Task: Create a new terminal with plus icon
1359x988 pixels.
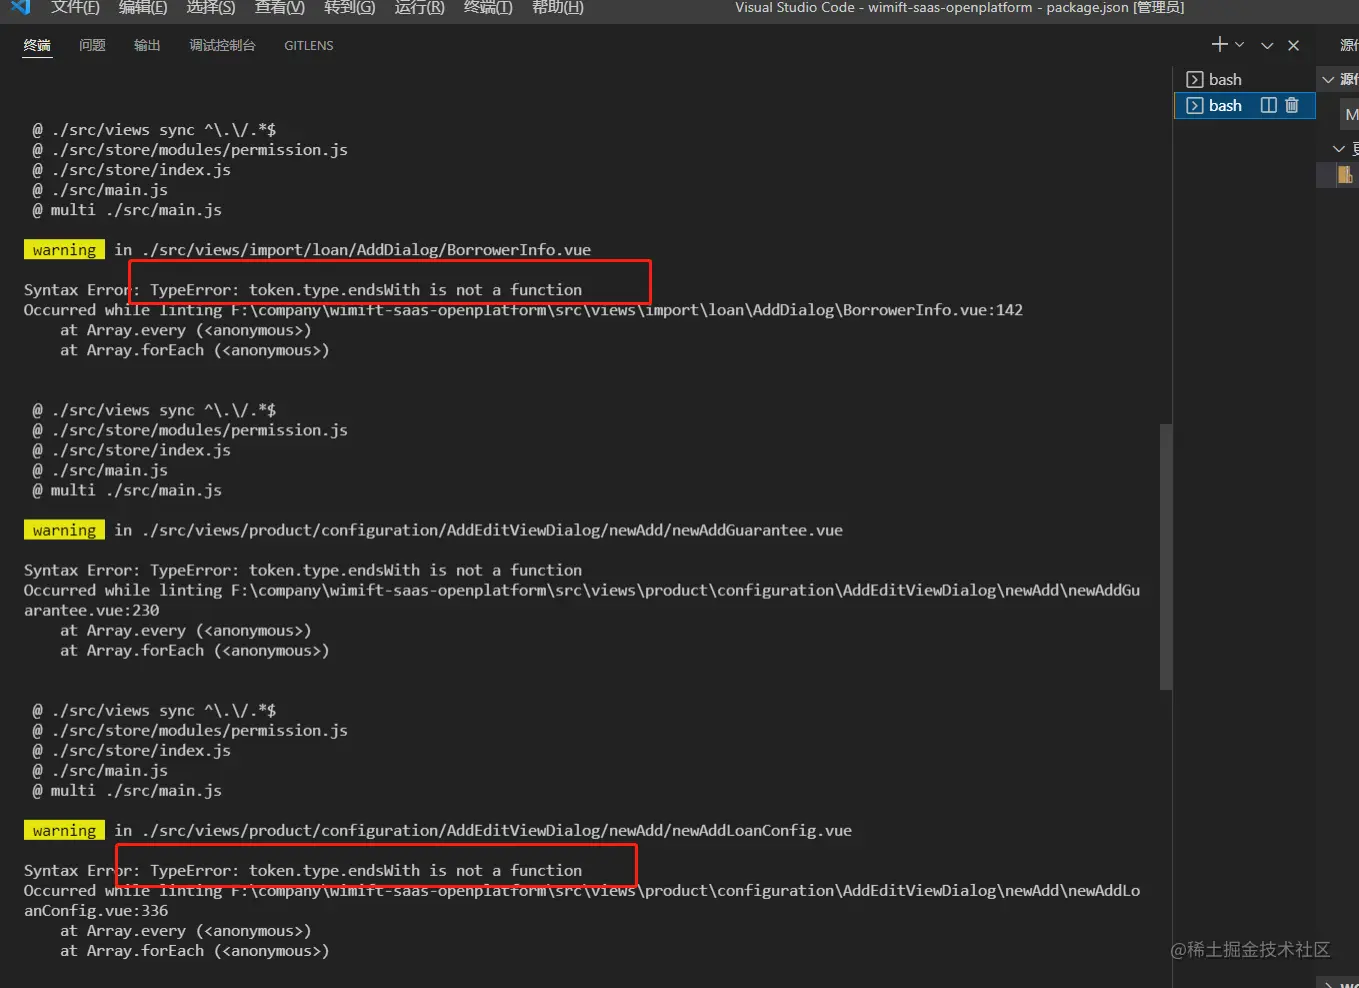Action: pos(1219,45)
